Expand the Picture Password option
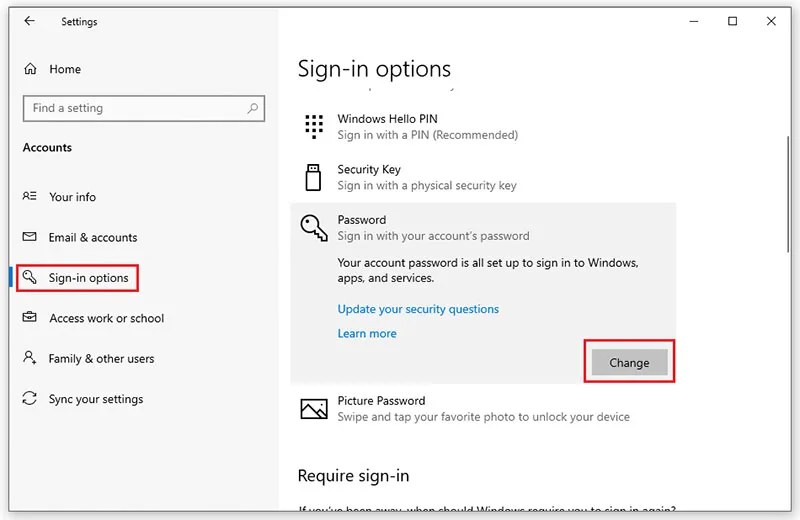 point(483,409)
